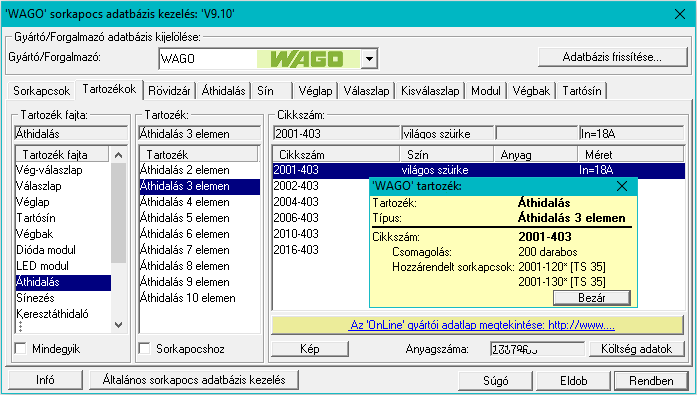Open the Rövidzár tab

point(169,91)
